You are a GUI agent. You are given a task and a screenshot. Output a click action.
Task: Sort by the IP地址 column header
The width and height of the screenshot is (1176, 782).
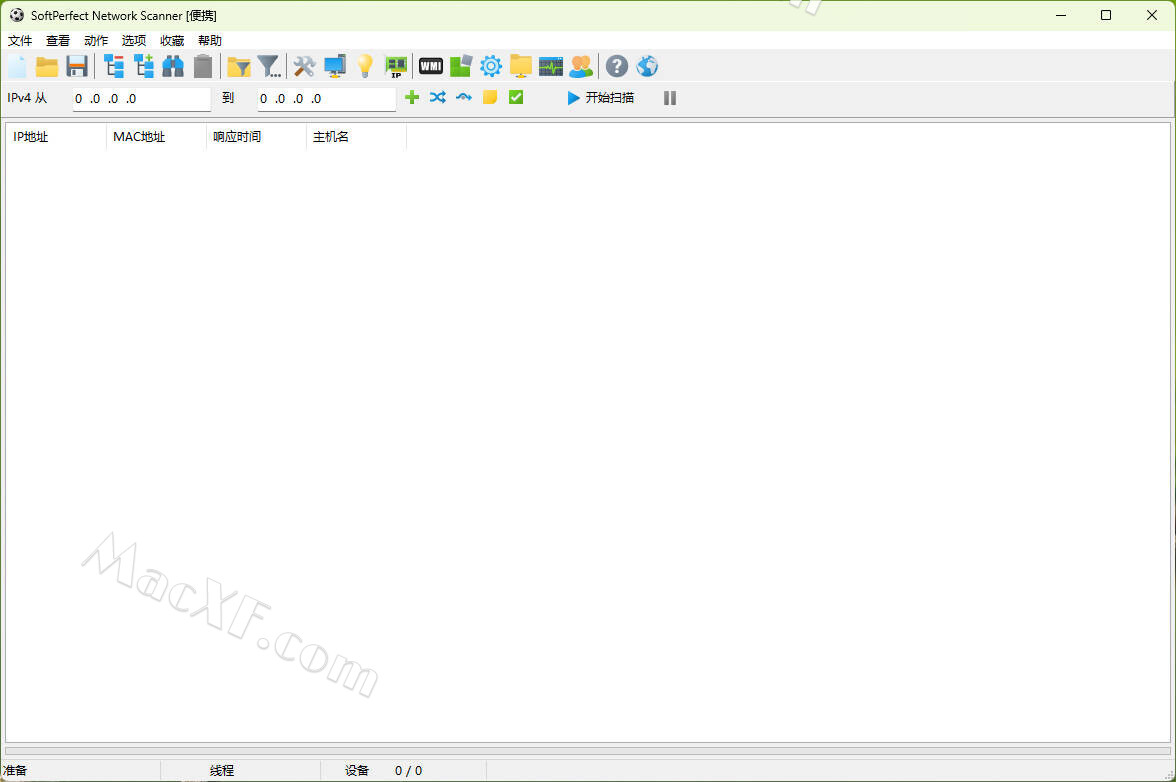pyautogui.click(x=56, y=136)
